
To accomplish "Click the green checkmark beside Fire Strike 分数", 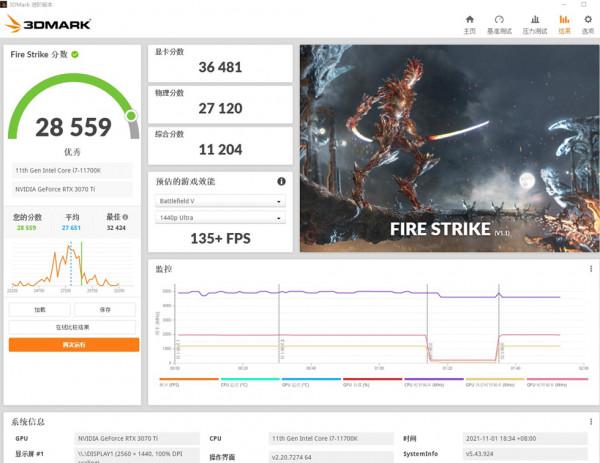I will coord(75,54).
